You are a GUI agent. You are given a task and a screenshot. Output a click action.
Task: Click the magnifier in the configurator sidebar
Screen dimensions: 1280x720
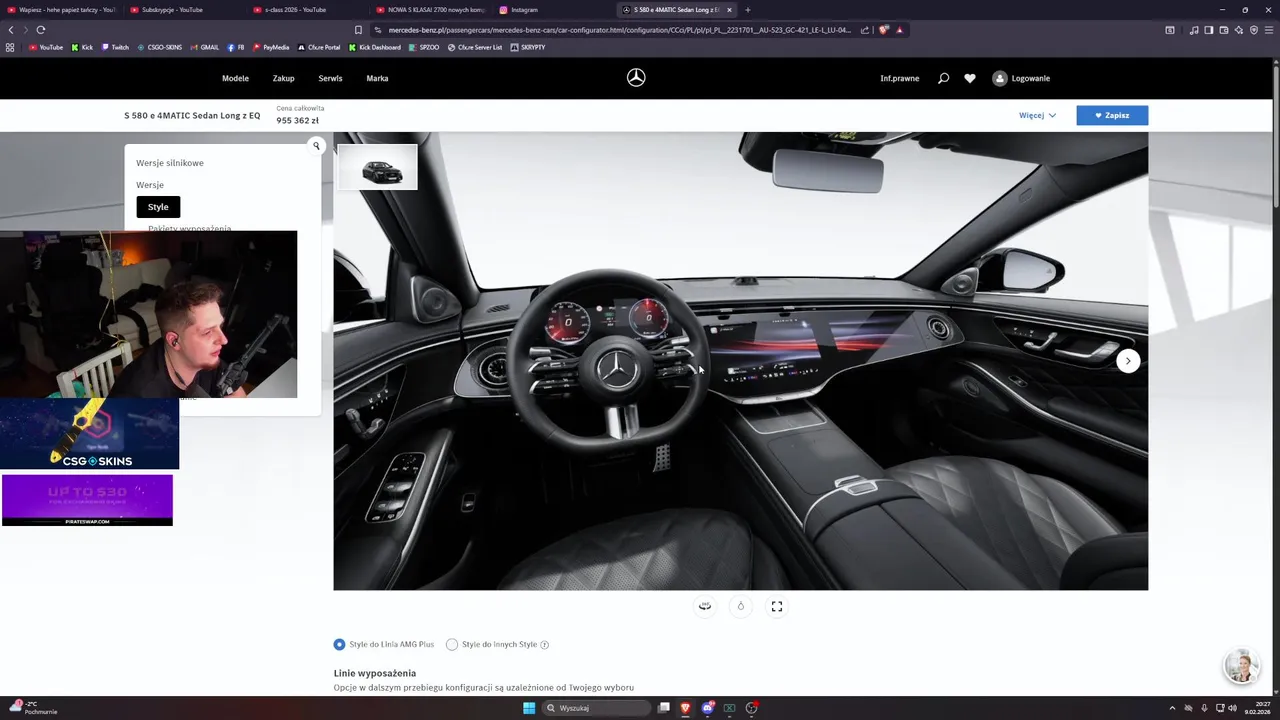(x=316, y=146)
